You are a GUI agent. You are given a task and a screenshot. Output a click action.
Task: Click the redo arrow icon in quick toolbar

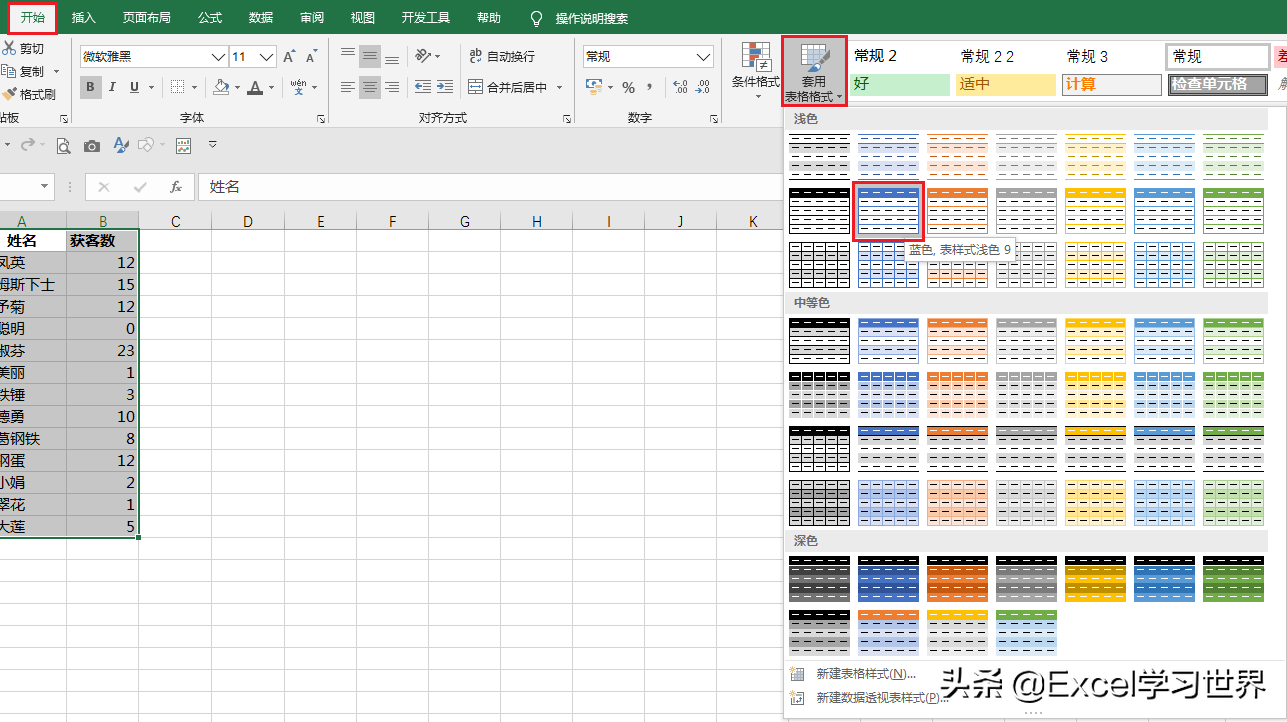click(30, 145)
